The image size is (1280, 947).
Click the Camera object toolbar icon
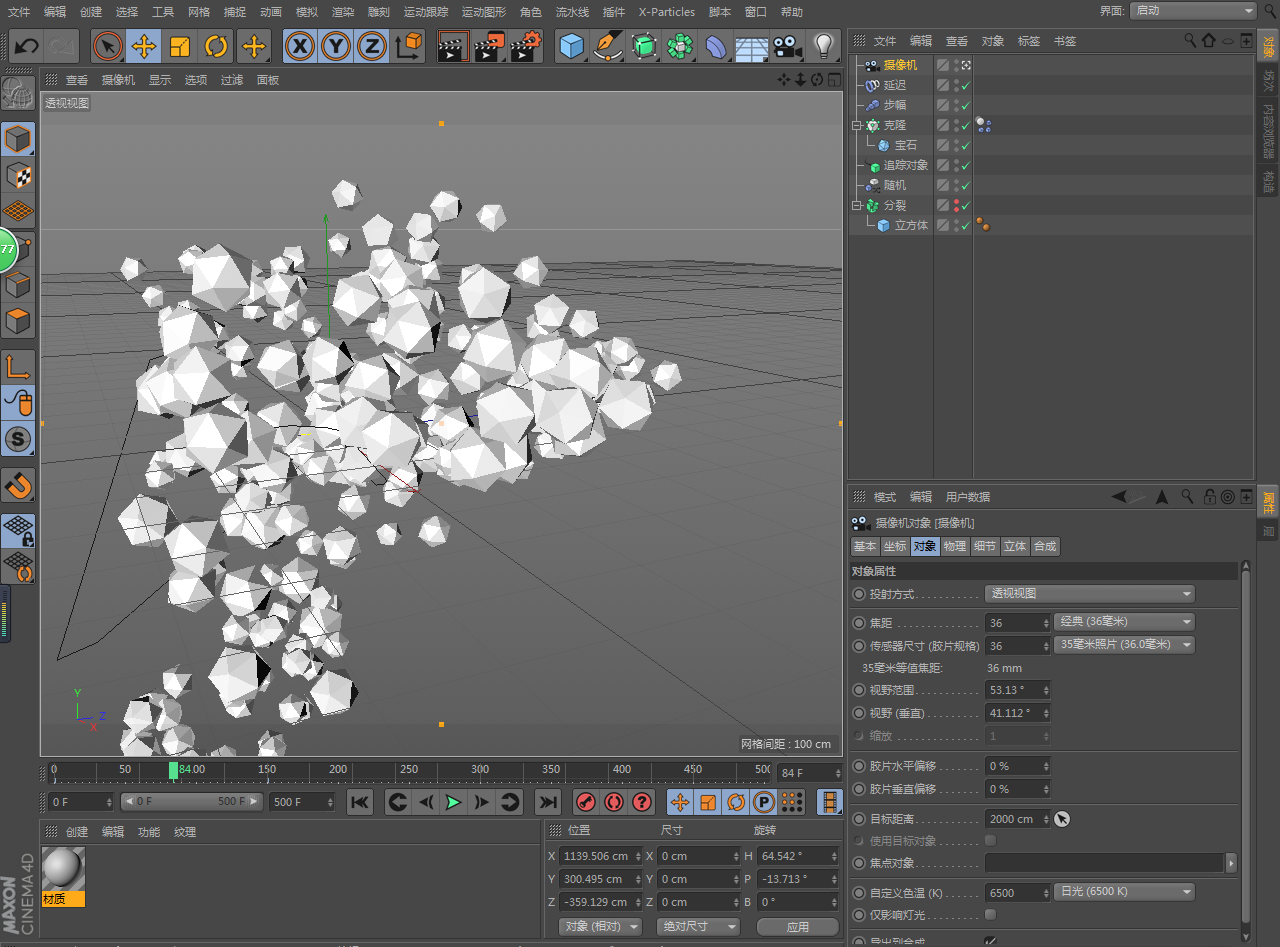coord(788,46)
